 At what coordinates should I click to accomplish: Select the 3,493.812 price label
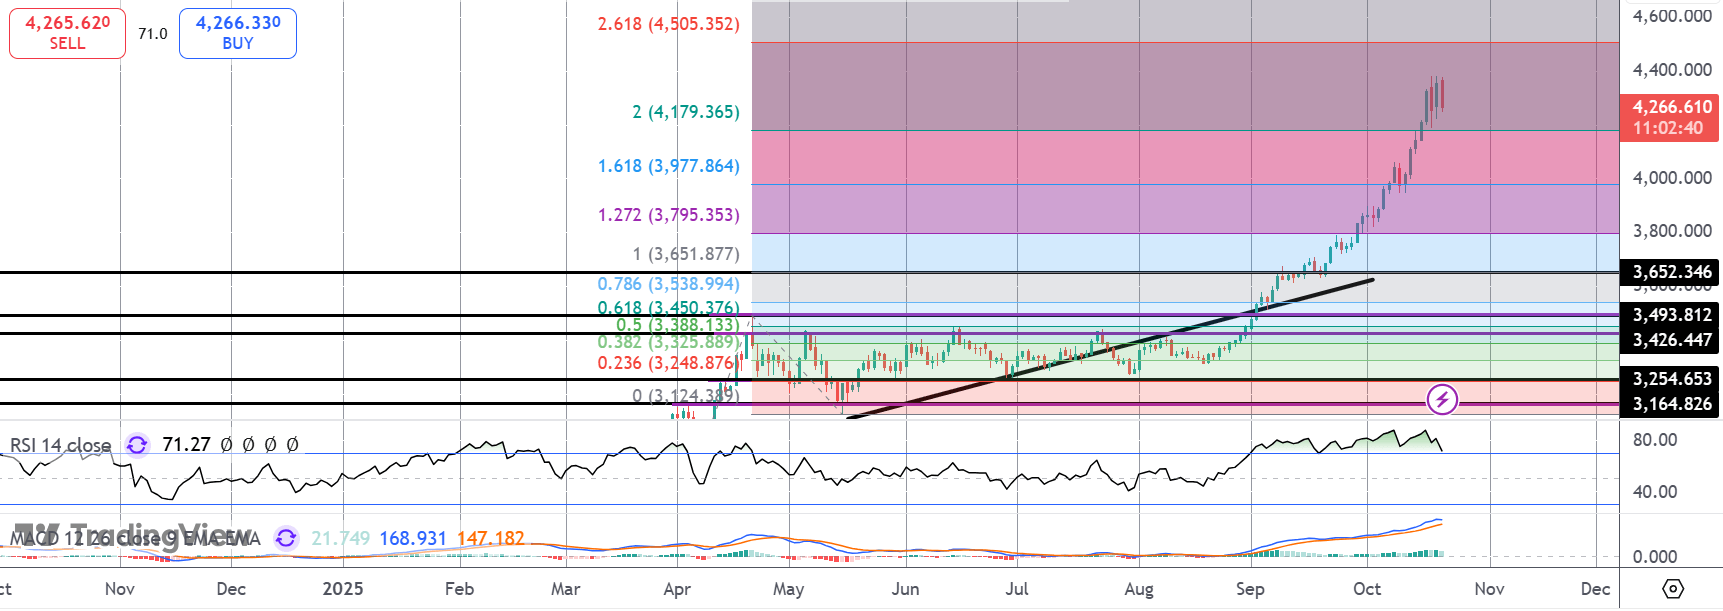coord(1671,315)
